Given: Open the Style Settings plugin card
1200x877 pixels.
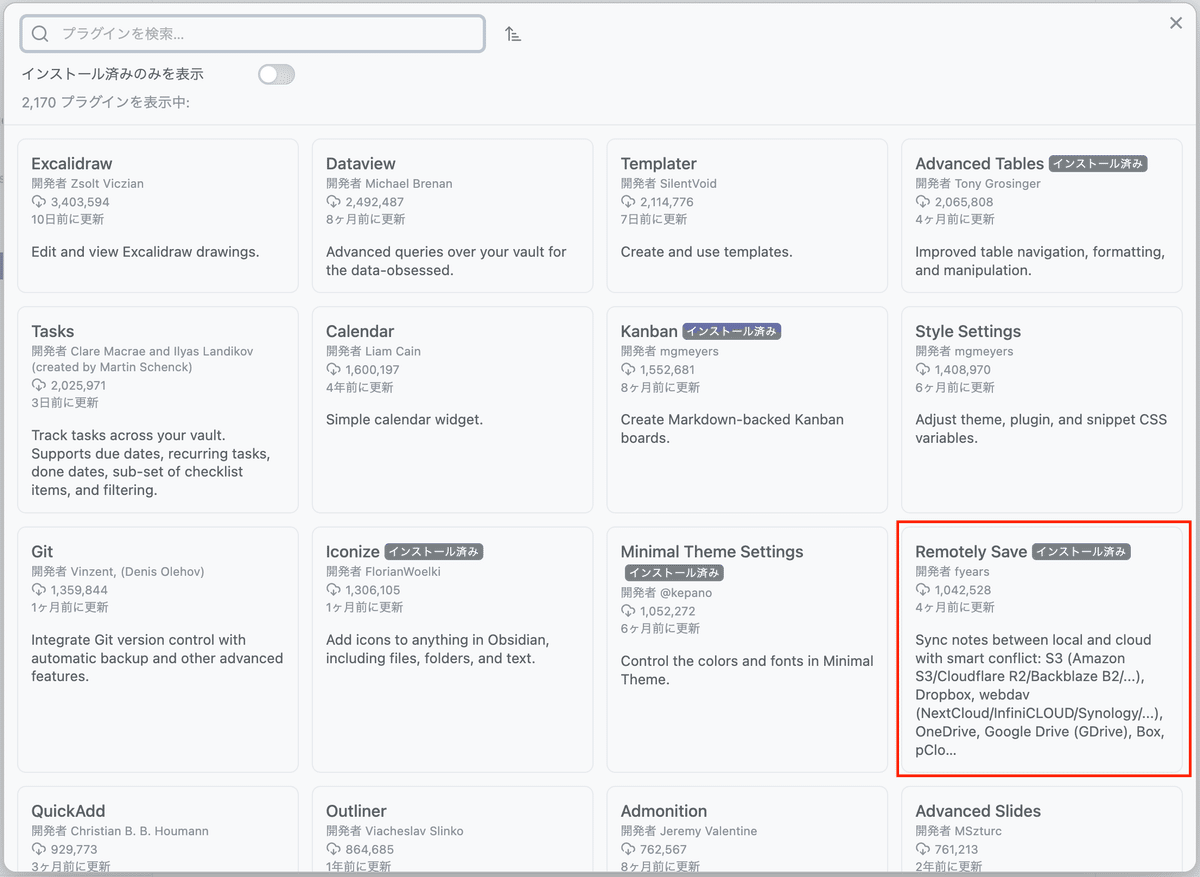Looking at the screenshot, I should 1041,410.
